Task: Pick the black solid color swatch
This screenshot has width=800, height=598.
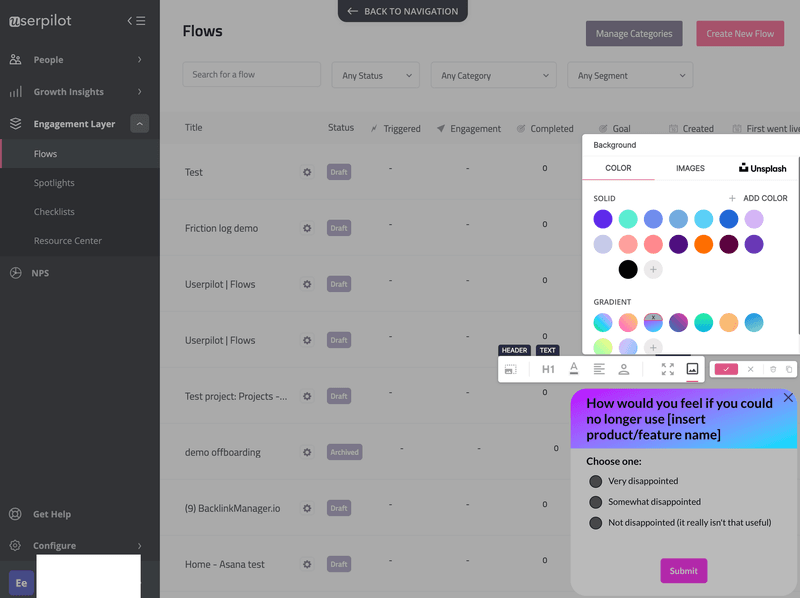Action: coord(628,267)
